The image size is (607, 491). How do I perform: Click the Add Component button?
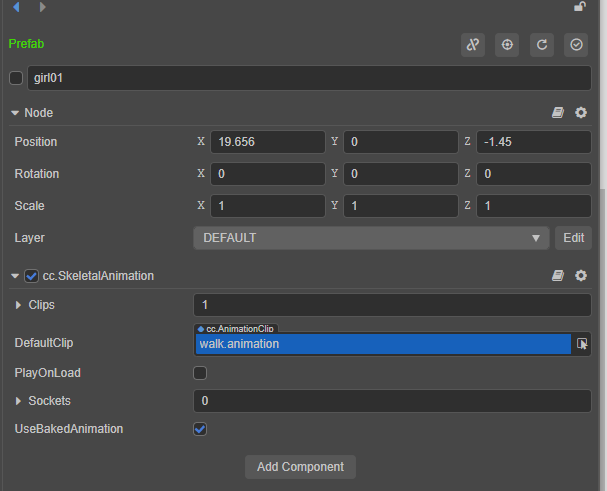click(300, 467)
